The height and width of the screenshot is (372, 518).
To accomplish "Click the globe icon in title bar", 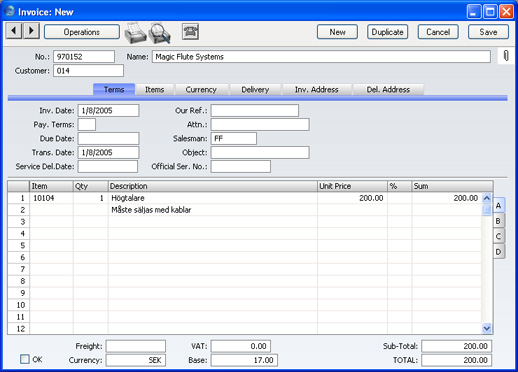I will pos(9,11).
